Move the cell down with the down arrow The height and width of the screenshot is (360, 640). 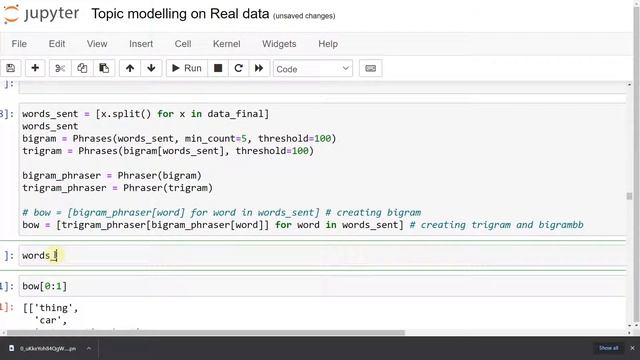(151, 68)
